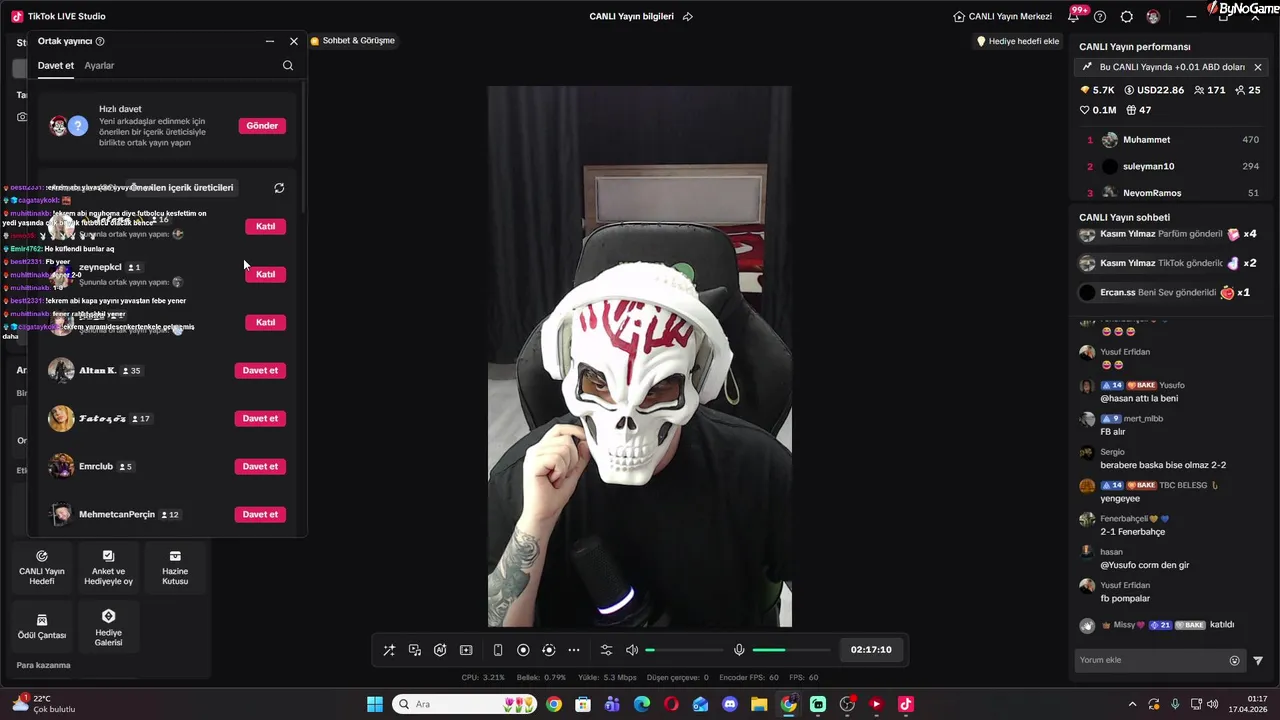This screenshot has width=1280, height=720.
Task: Expand hidden system tray icons chevron
Action: click(x=1132, y=704)
